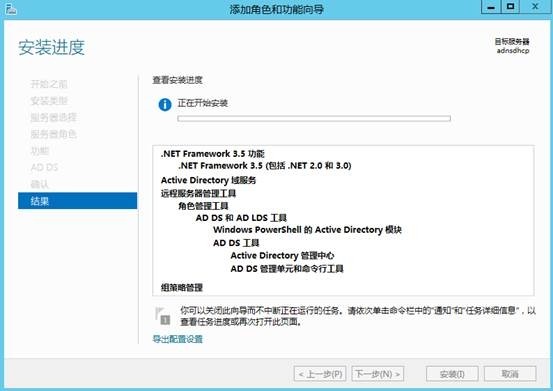
Task: Close the wizard window
Action: click(535, 7)
